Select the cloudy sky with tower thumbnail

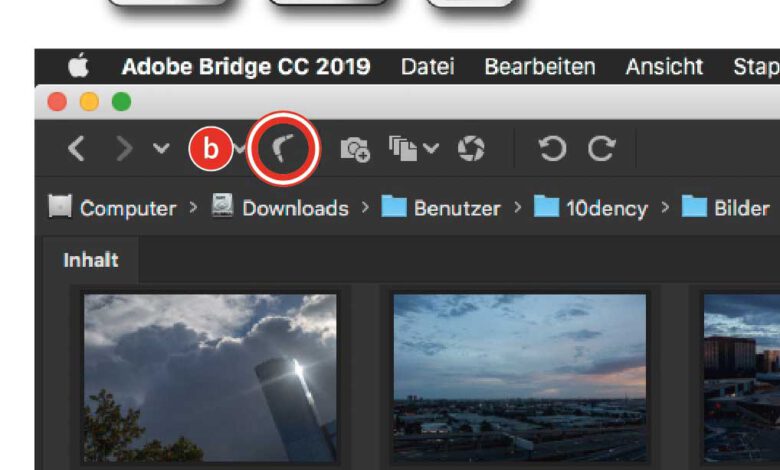coord(210,378)
